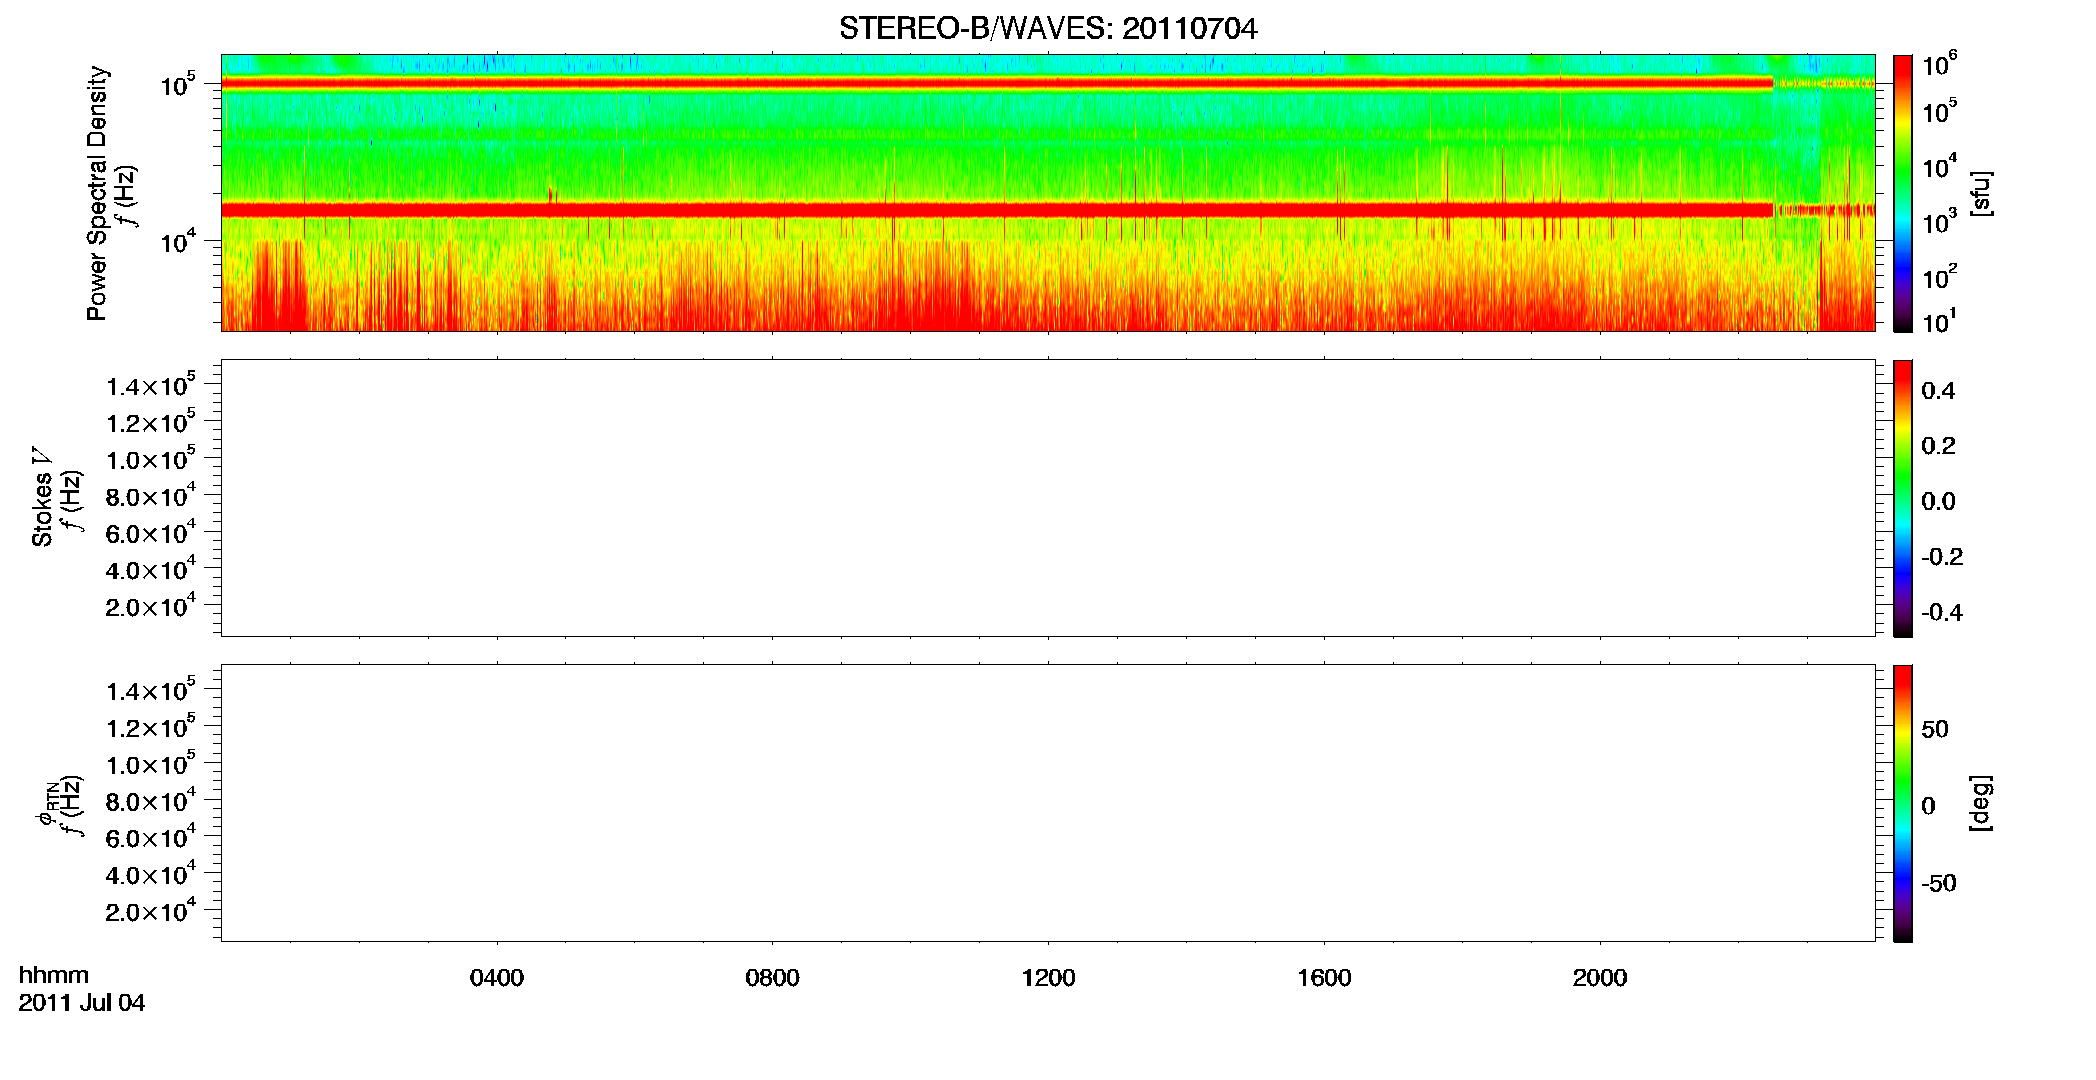This screenshot has height=1080, width=2096.
Task: Click the 0400 time tick label
Action: [x=497, y=978]
